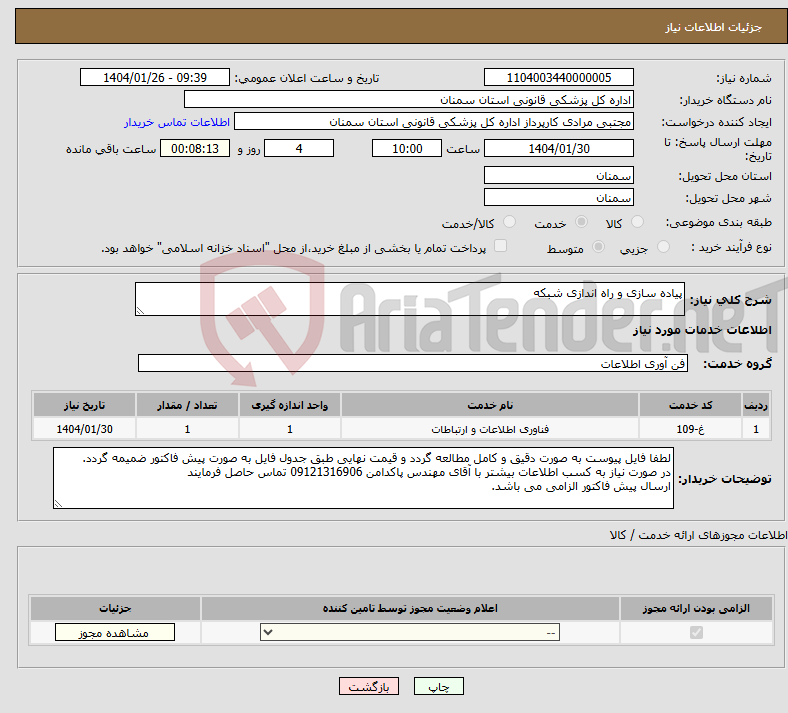This screenshot has width=788, height=713.
Task: Click the announcement date field 1404/01/26 - 09:39
Action: point(155,77)
